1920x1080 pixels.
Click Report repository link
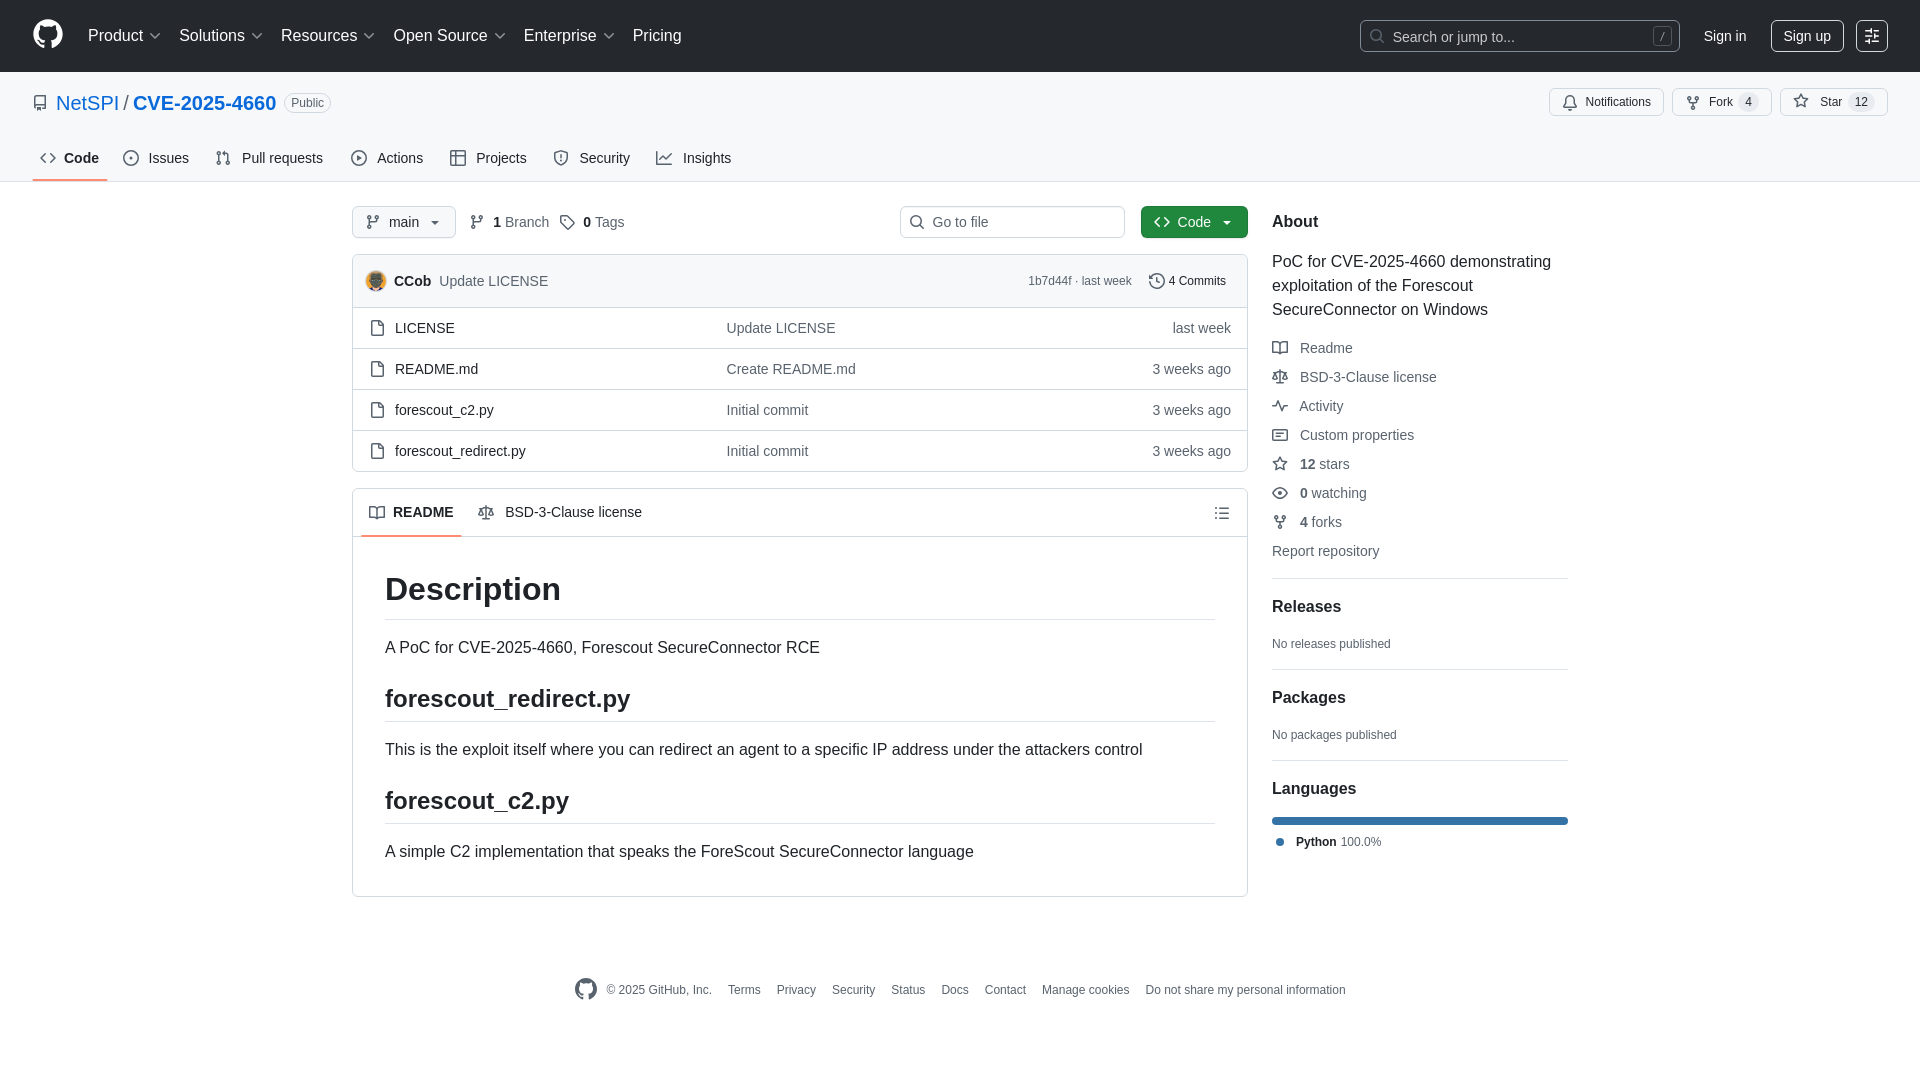1325,551
